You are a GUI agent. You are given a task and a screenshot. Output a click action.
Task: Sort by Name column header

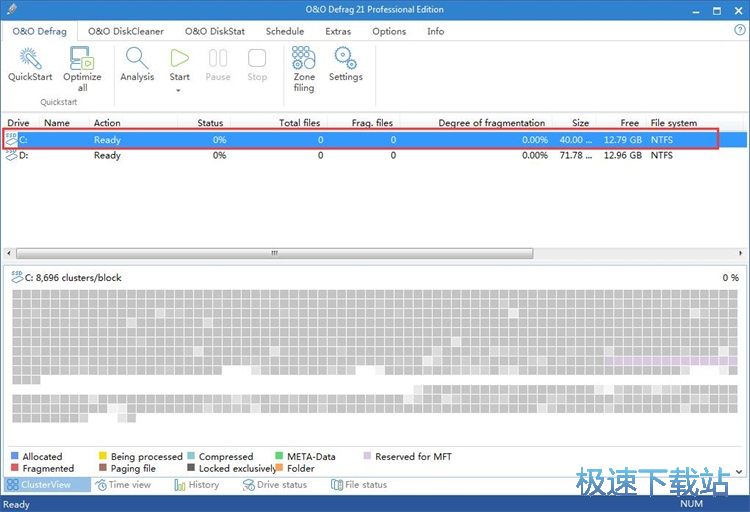pyautogui.click(x=57, y=123)
